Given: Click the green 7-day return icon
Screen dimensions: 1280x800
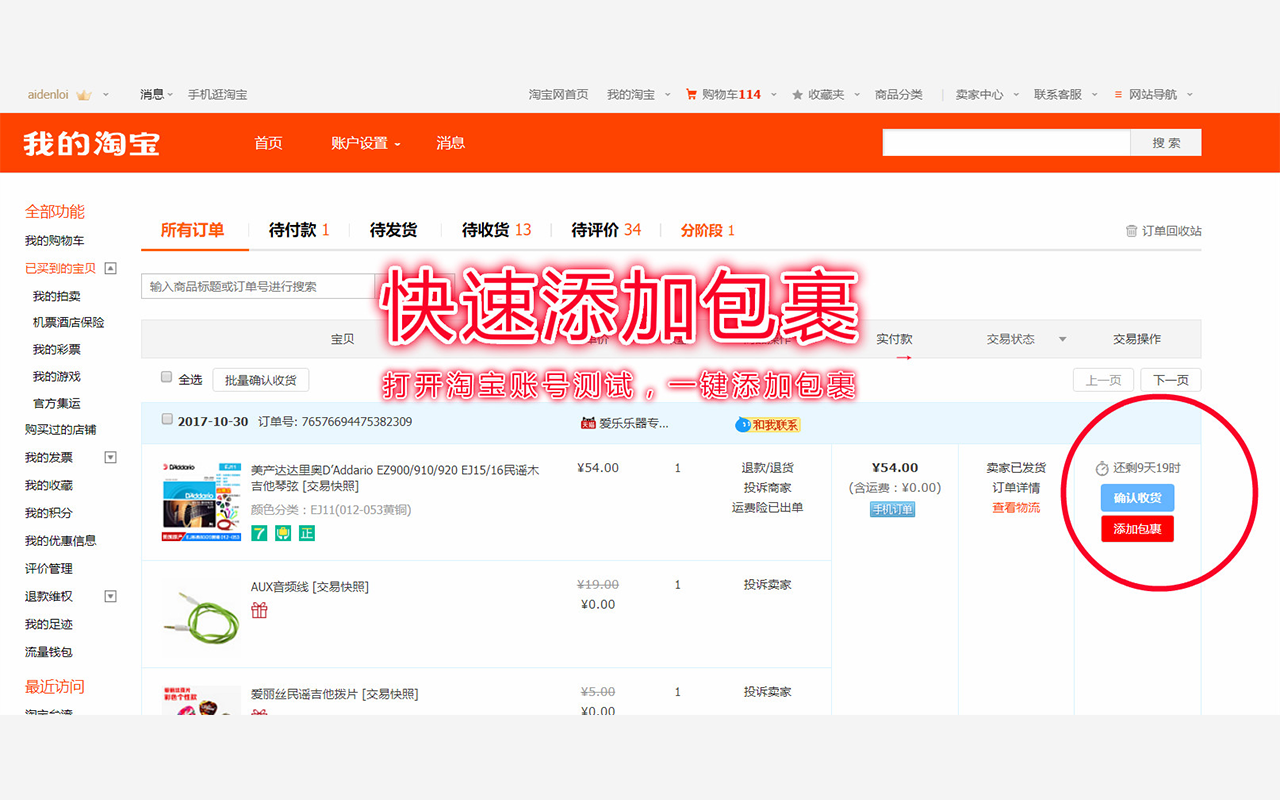Looking at the screenshot, I should click(259, 533).
